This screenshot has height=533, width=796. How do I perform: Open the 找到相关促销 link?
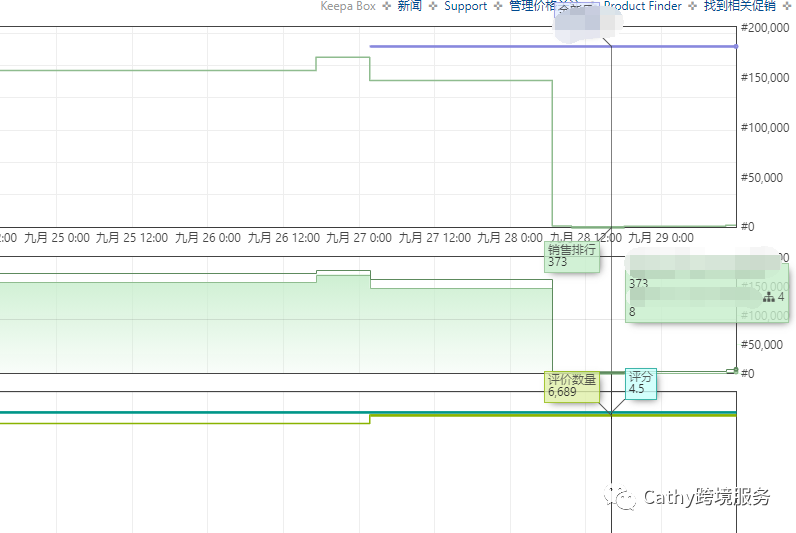click(740, 6)
